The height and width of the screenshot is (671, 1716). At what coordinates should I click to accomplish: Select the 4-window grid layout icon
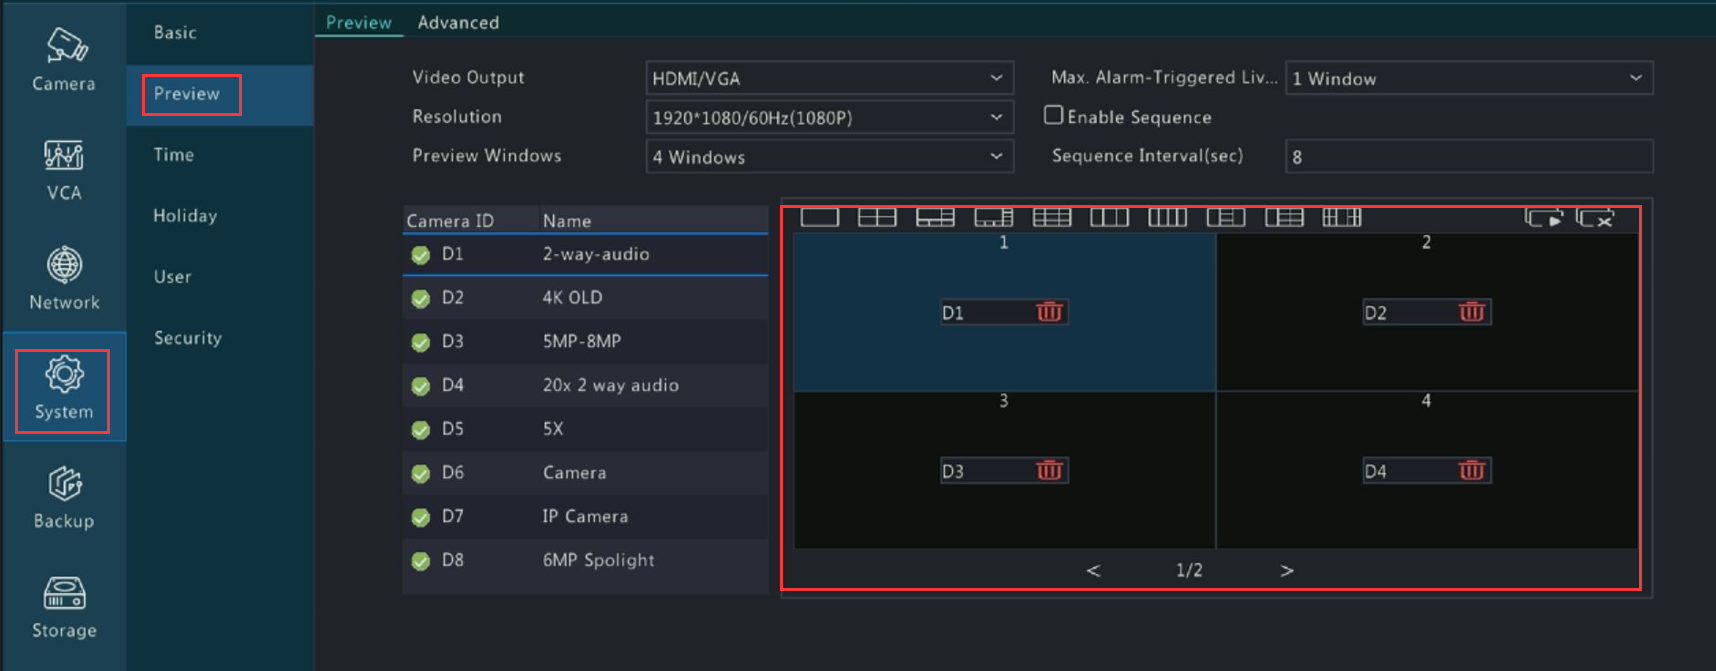click(877, 217)
